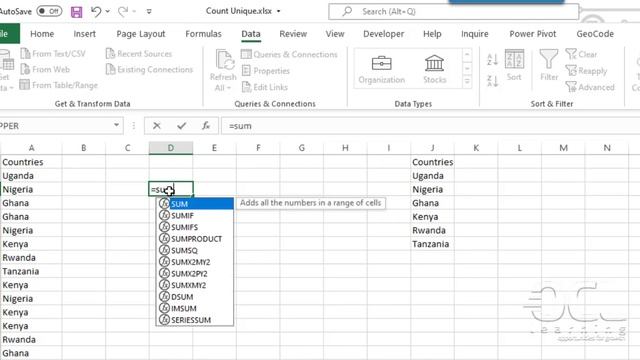
Task: Click Queries & Connections button
Action: click(x=289, y=54)
